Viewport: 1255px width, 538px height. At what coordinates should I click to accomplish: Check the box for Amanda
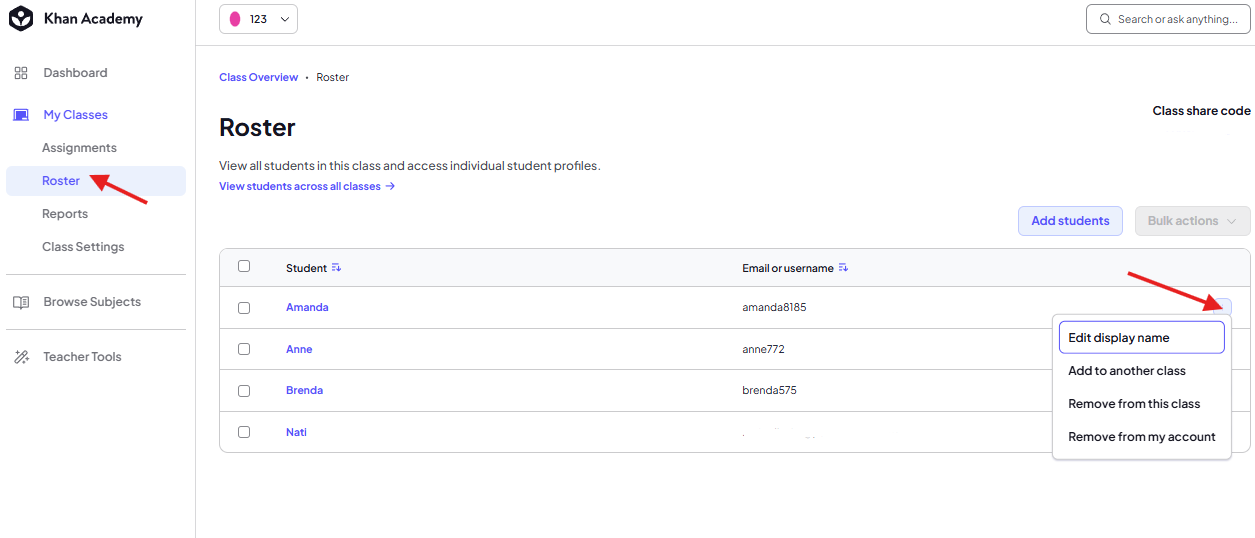pyautogui.click(x=244, y=308)
